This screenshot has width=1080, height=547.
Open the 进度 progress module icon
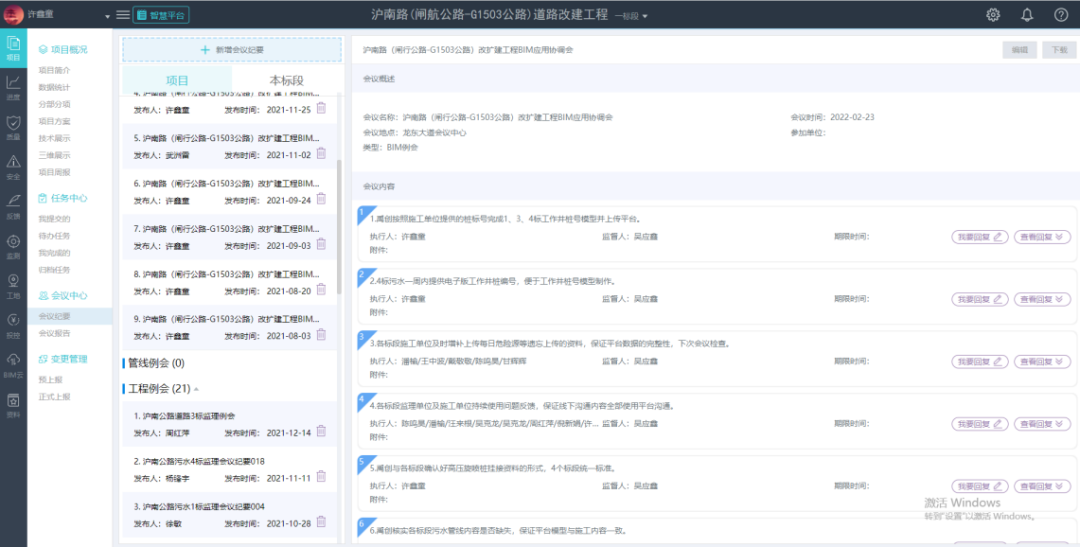pyautogui.click(x=13, y=87)
